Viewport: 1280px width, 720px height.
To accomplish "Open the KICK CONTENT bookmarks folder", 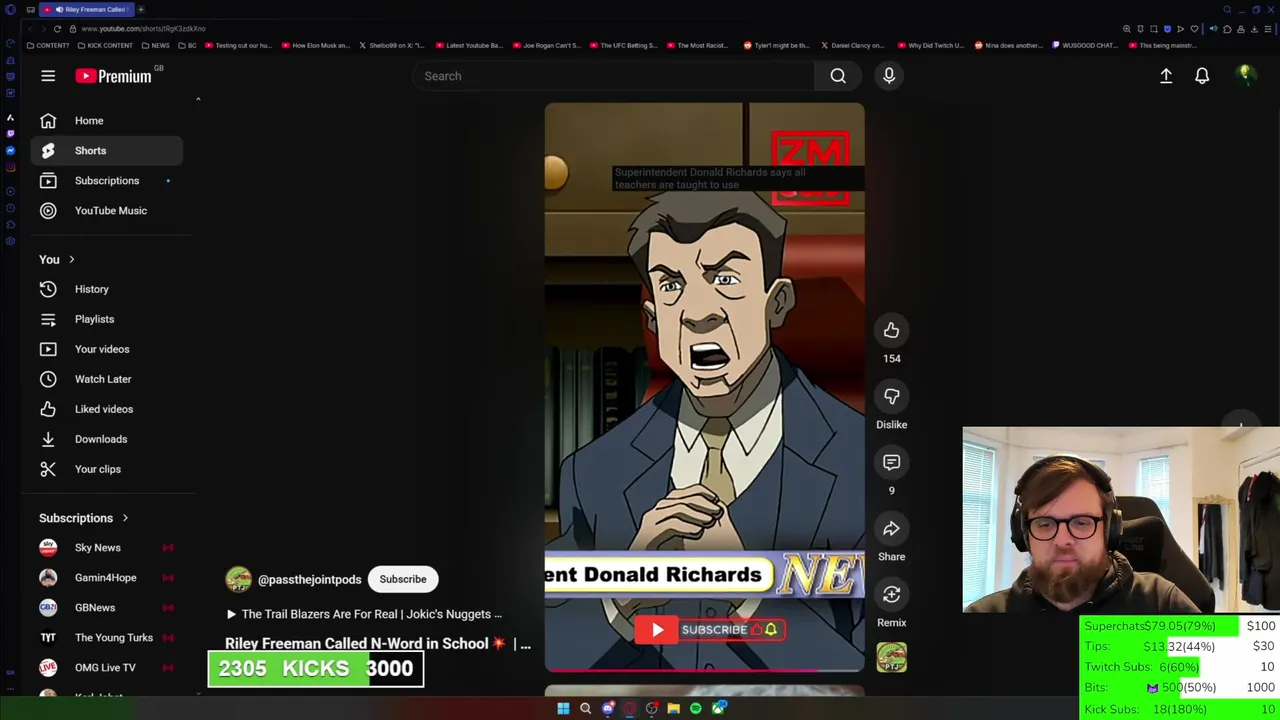I will [105, 45].
